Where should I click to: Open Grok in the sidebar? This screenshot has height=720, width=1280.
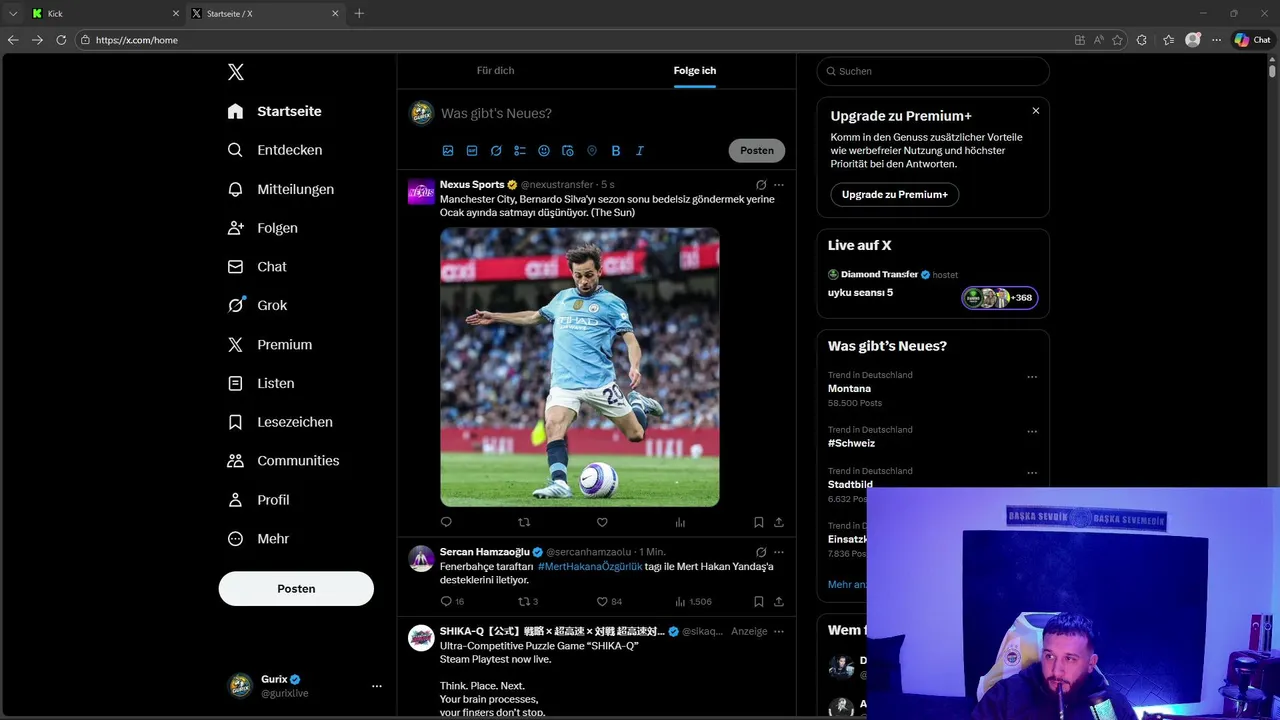(257, 306)
